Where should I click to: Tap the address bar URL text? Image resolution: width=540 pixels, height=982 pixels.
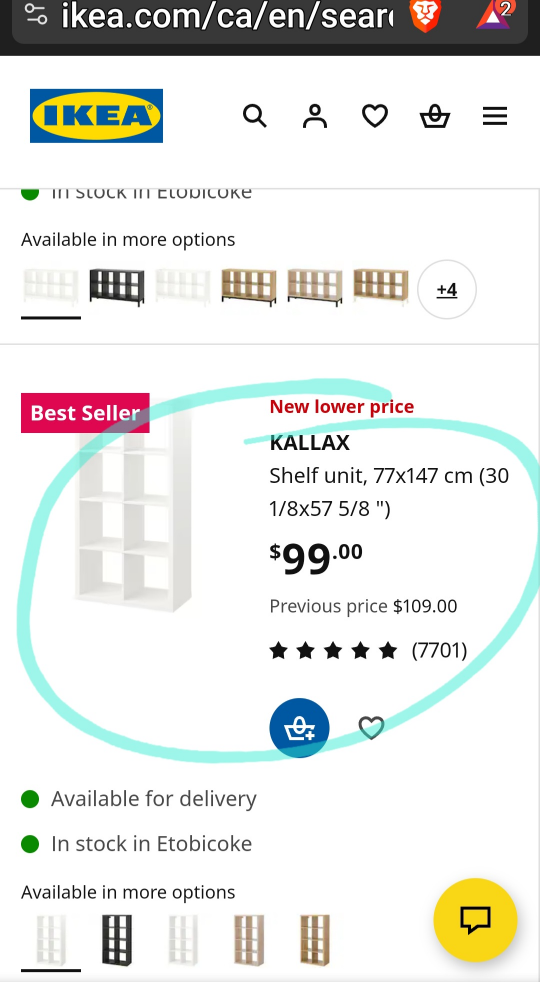click(x=227, y=18)
